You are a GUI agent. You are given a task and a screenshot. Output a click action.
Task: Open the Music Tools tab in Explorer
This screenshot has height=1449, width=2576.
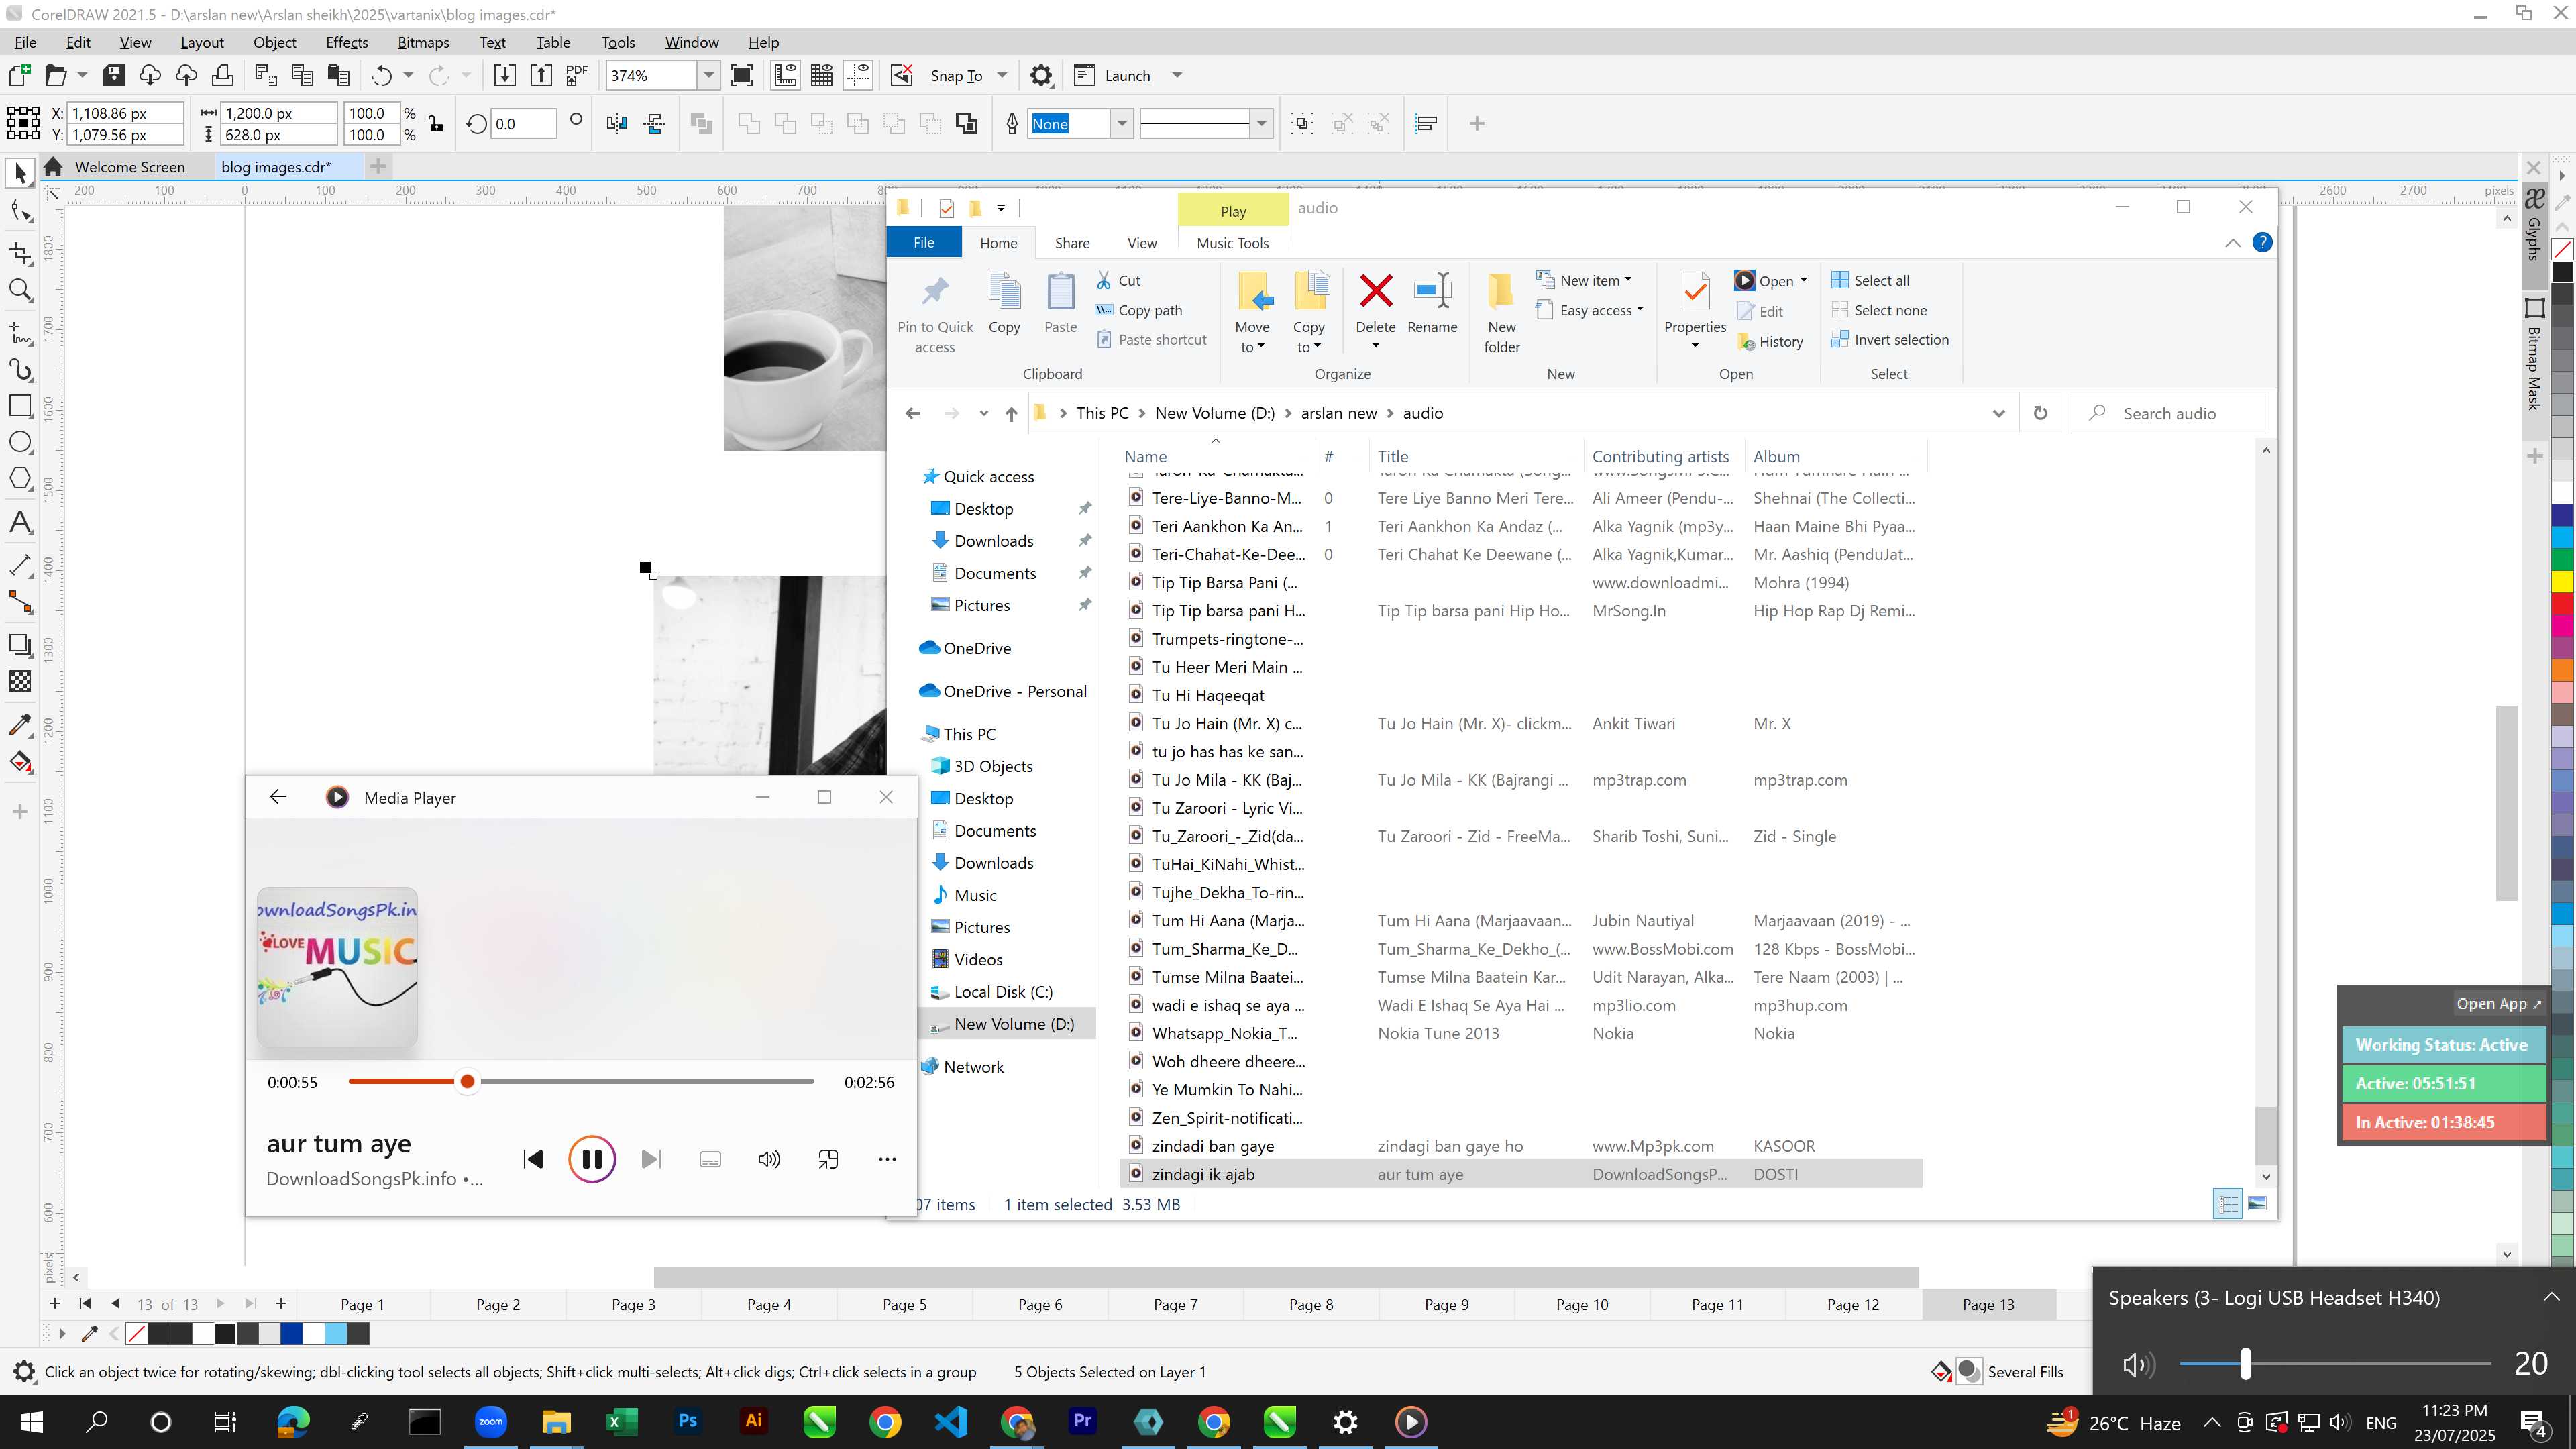pyautogui.click(x=1233, y=243)
